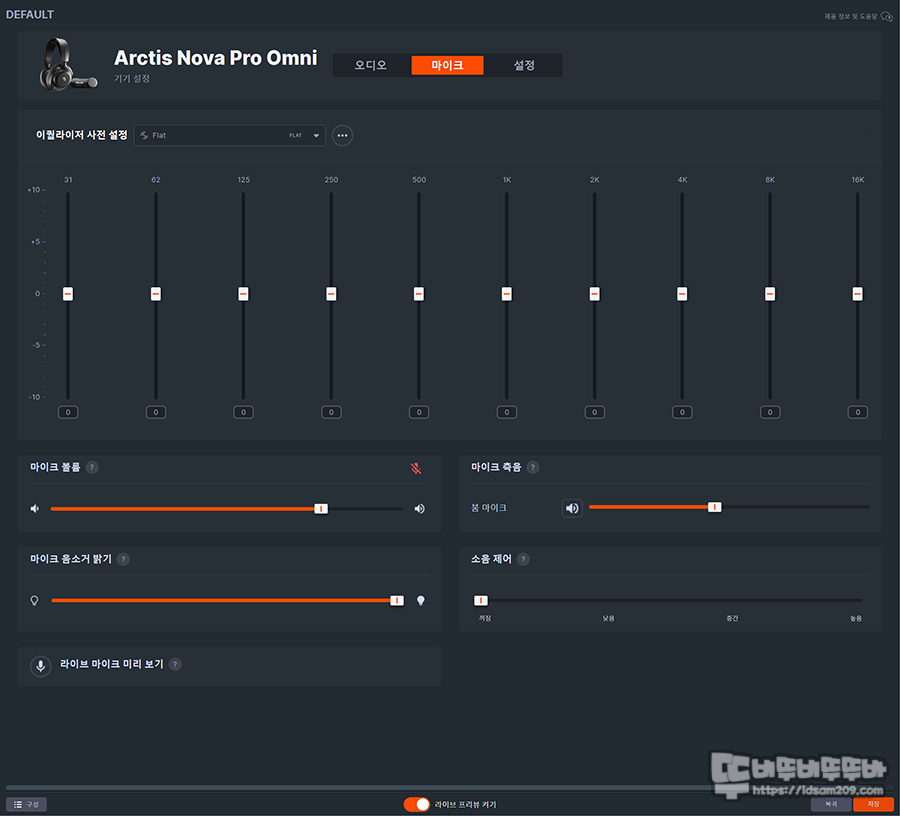Open the Flat equalizer preset dropdown
Screen dimensions: 900x816
pos(230,135)
